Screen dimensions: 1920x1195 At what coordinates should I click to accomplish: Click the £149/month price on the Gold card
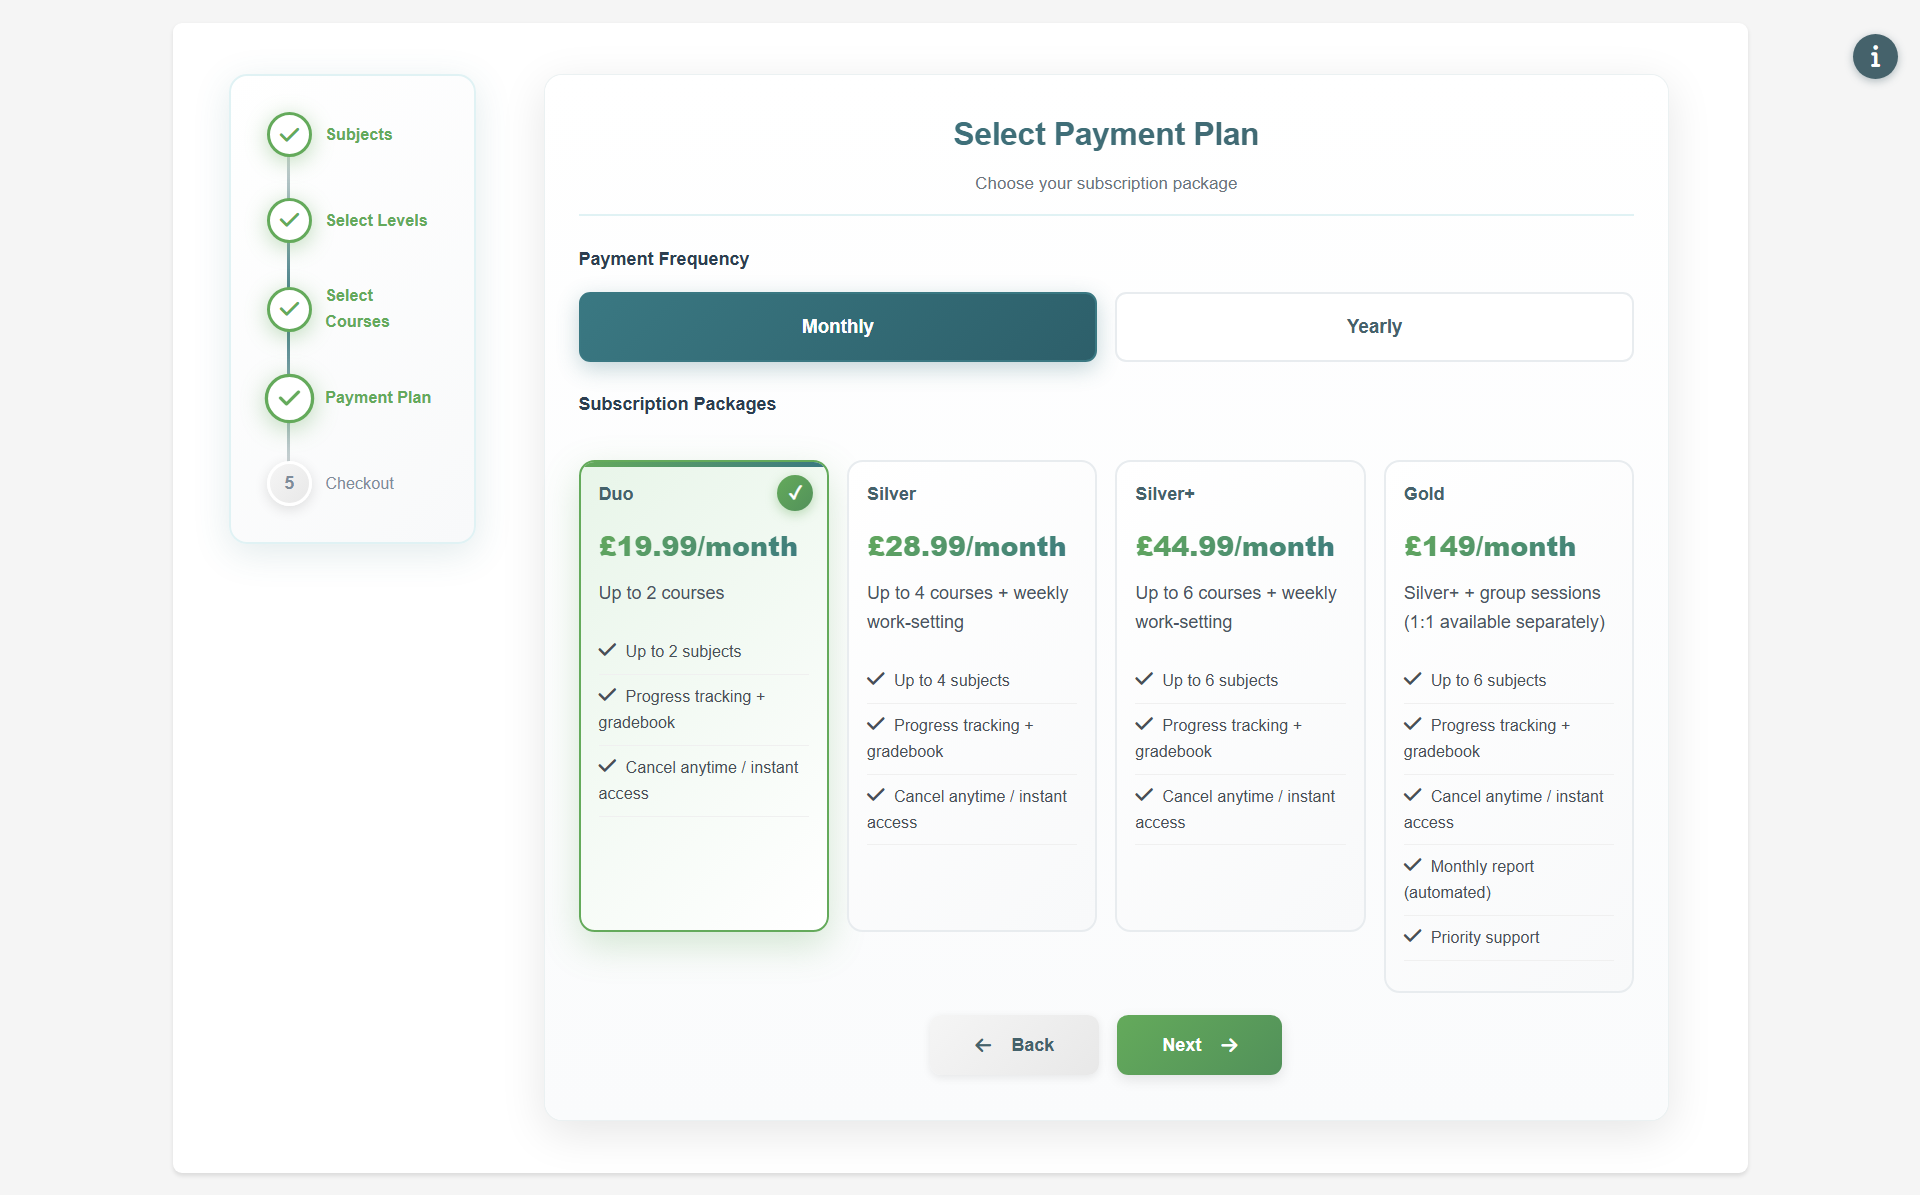point(1489,546)
